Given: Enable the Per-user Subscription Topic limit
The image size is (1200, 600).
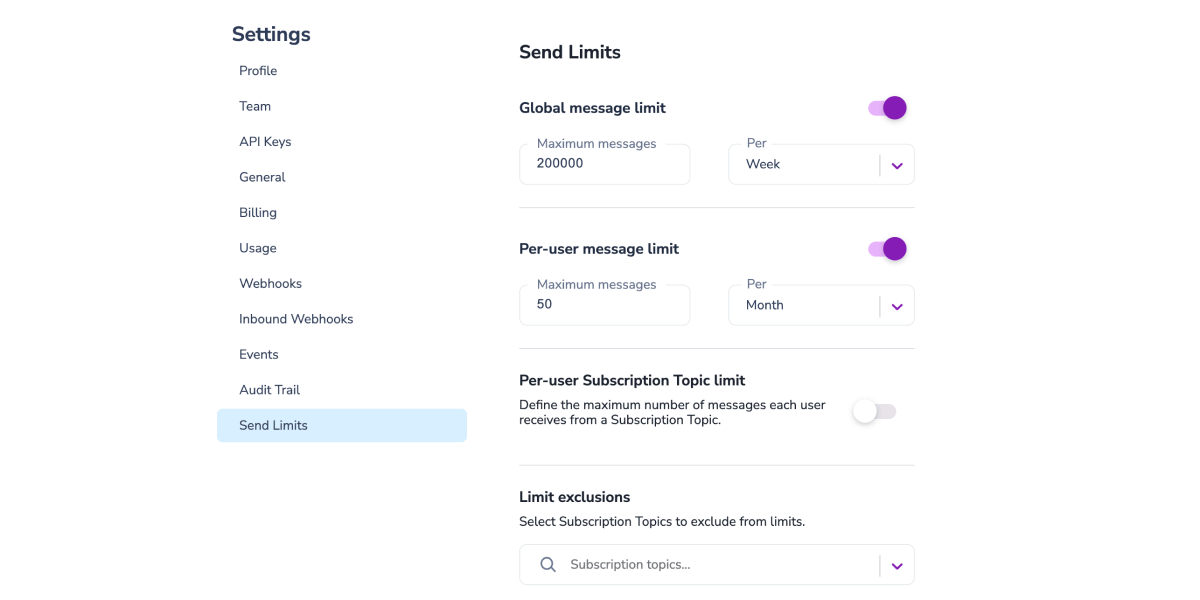Looking at the screenshot, I should point(874,411).
